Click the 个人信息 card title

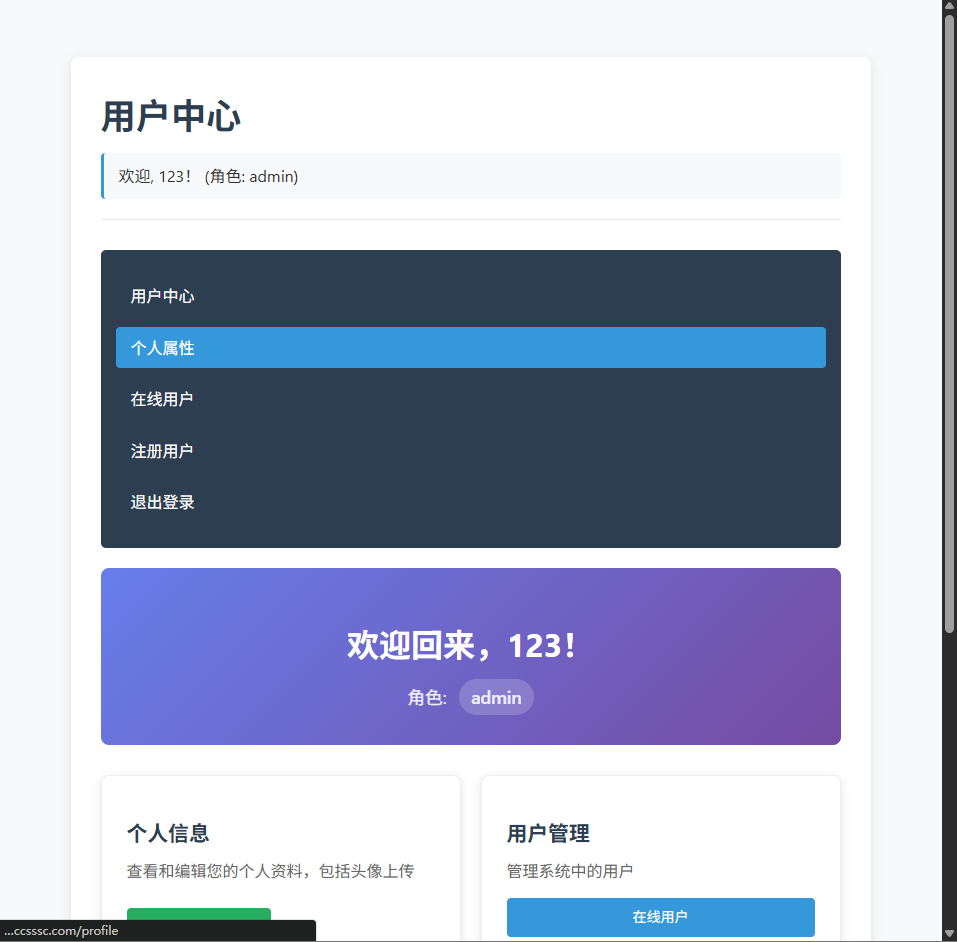point(168,834)
